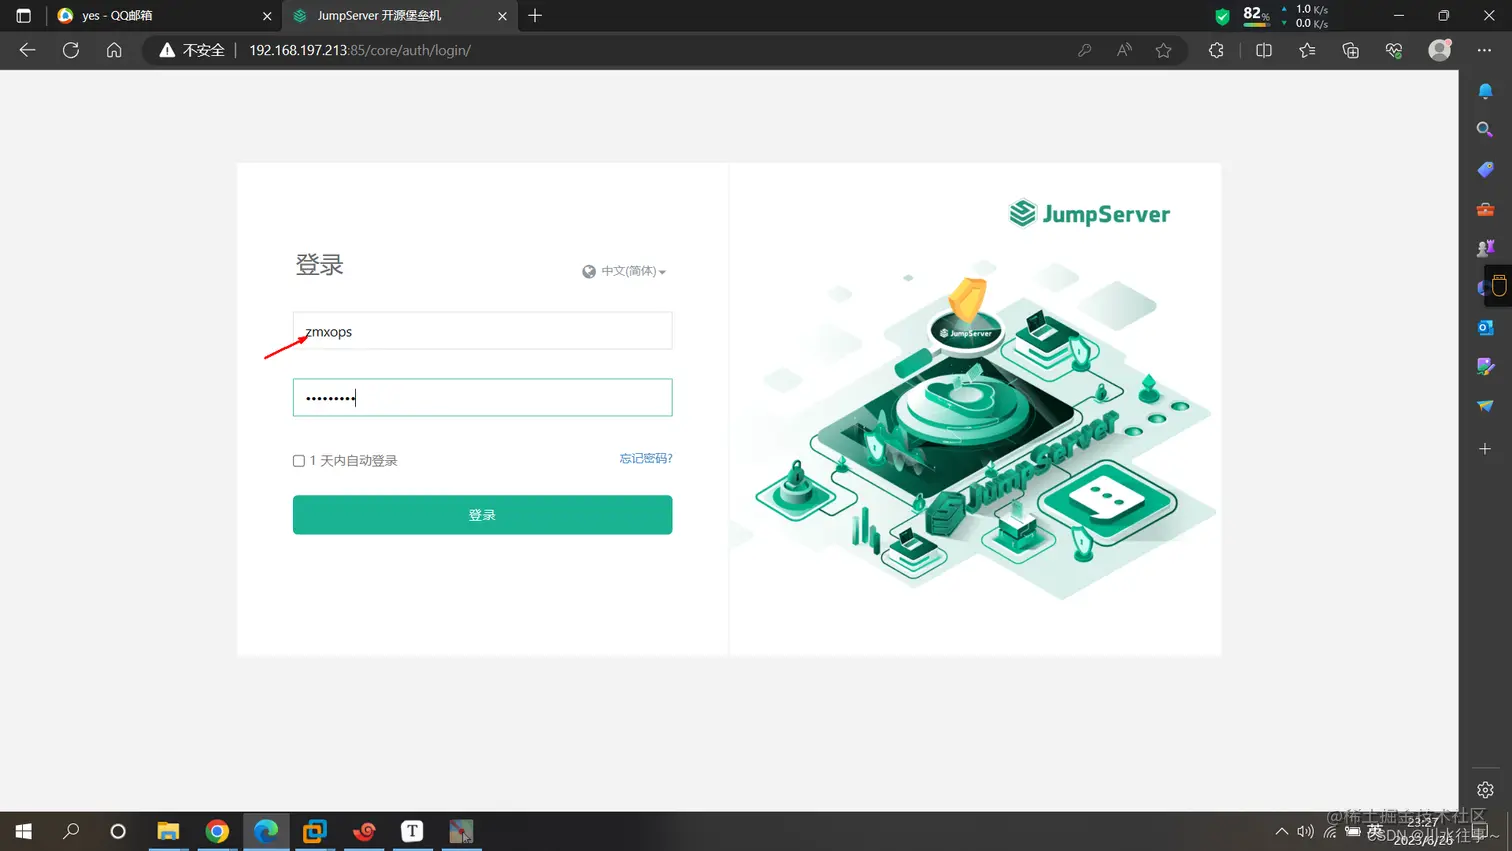1512x851 pixels.
Task: Open the tab actions menu
Action: (x=24, y=16)
